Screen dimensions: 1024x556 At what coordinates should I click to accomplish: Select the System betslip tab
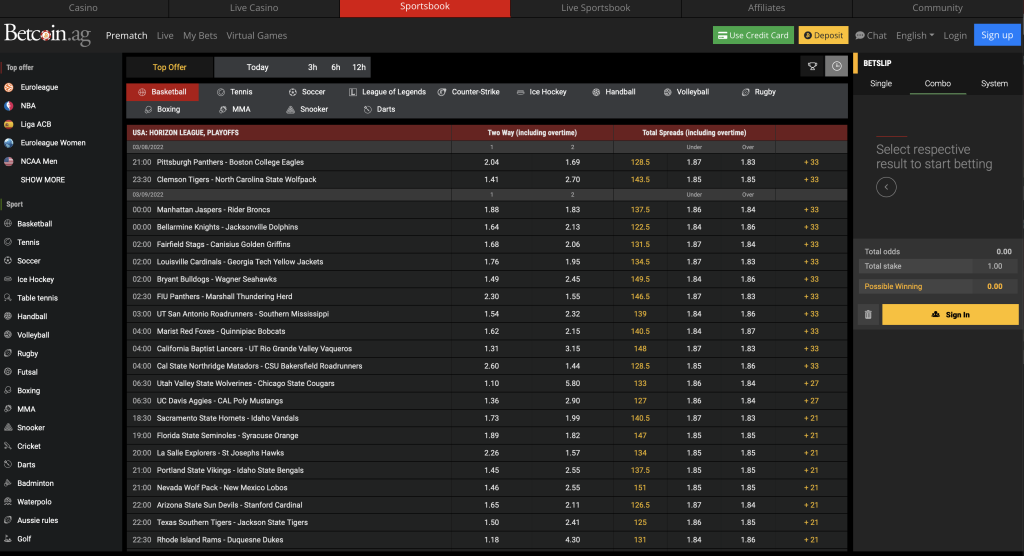click(x=994, y=84)
